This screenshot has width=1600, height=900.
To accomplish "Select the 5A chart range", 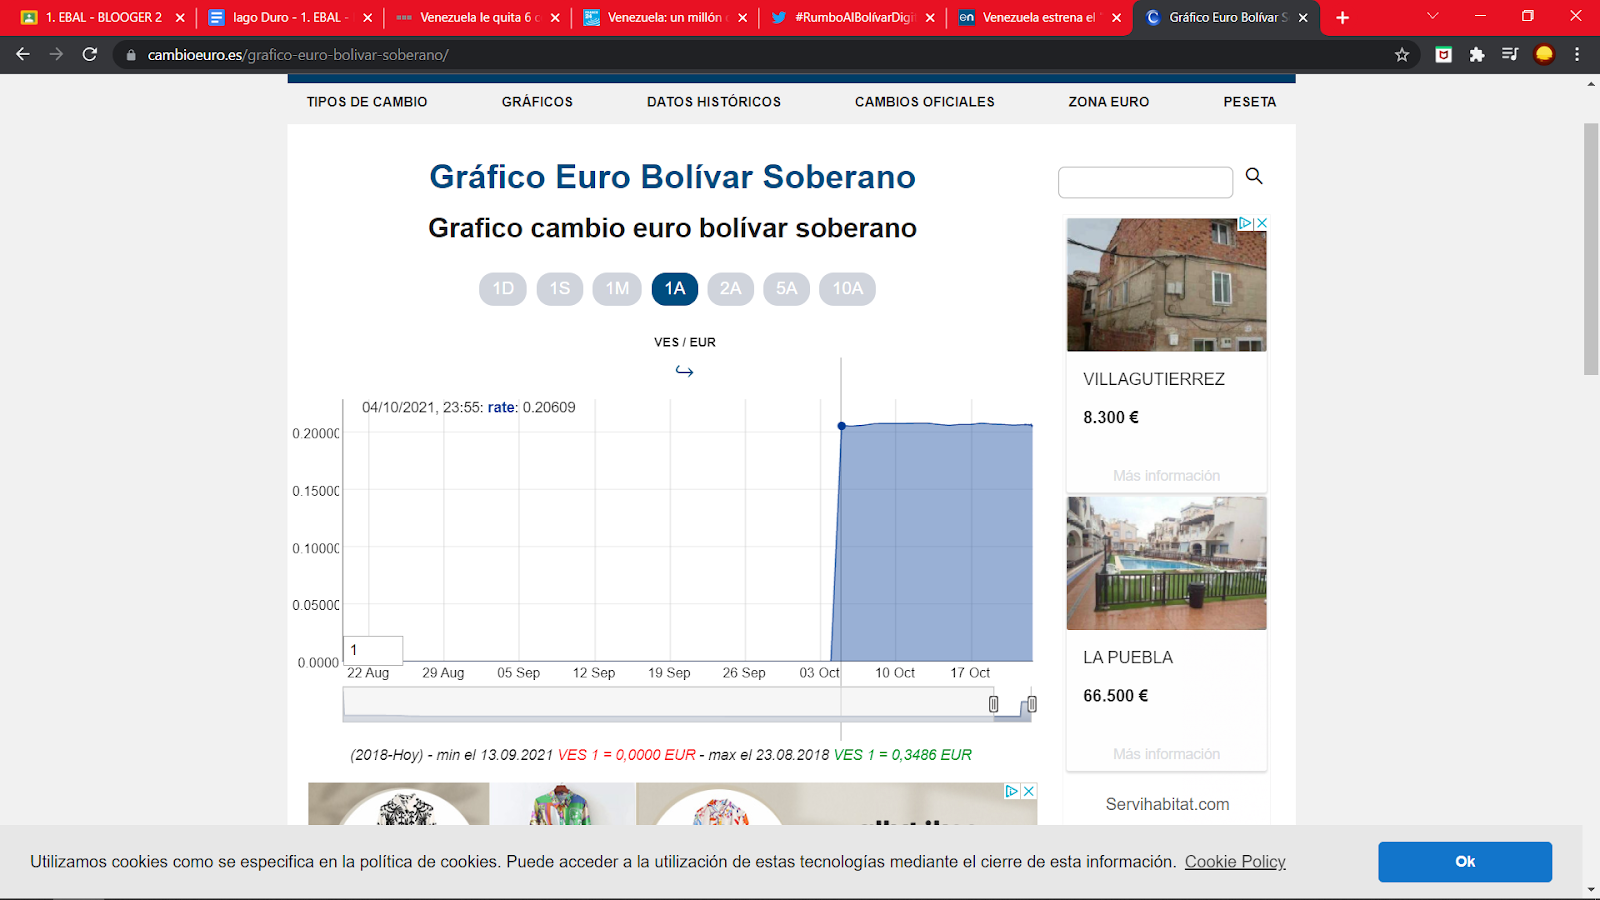I will click(x=787, y=289).
